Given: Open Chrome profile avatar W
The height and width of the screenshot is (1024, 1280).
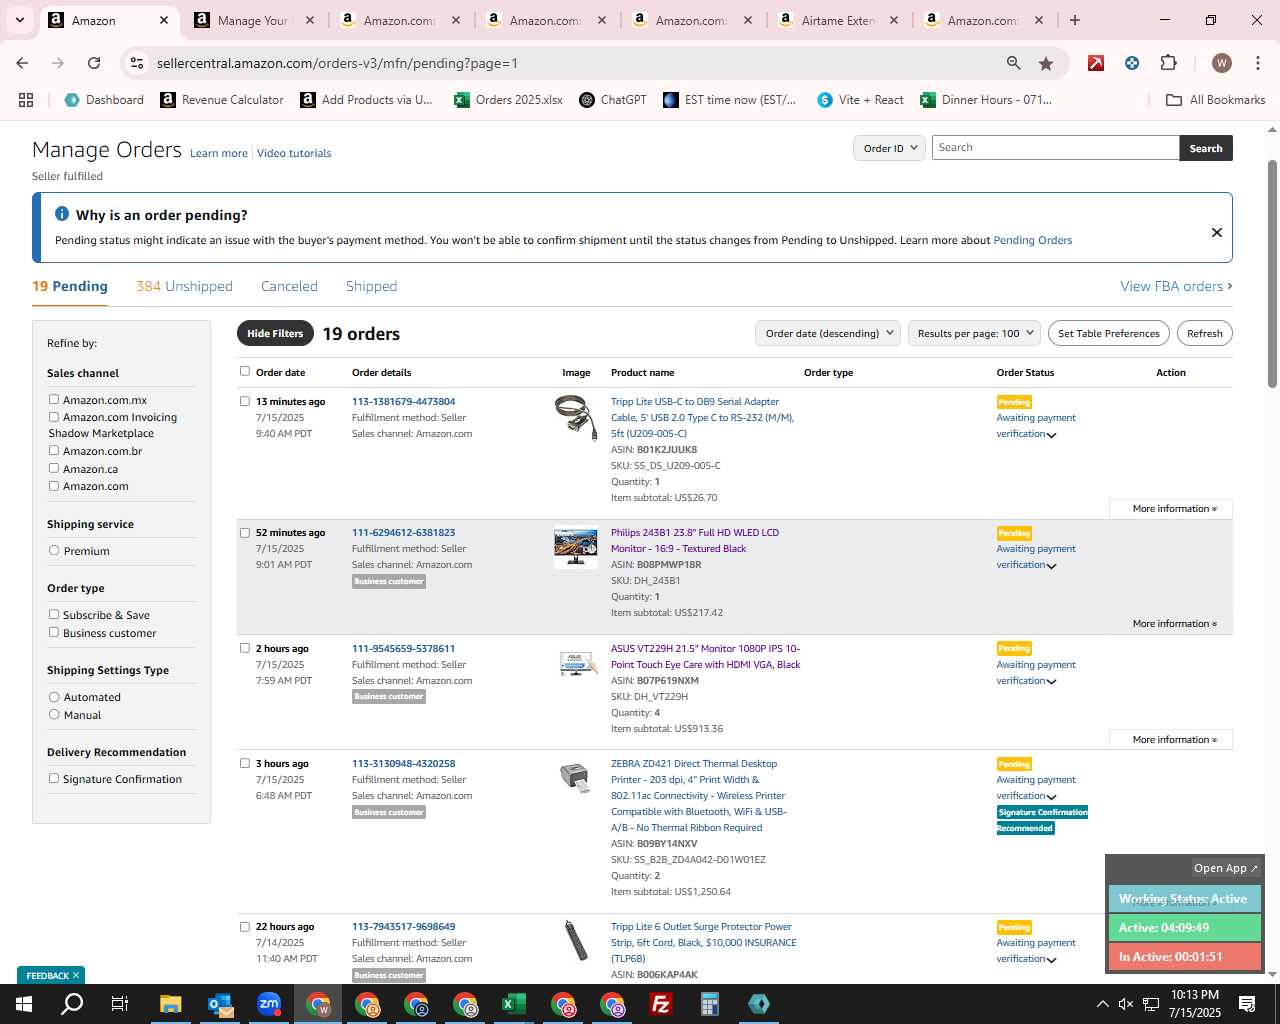Looking at the screenshot, I should [1221, 63].
